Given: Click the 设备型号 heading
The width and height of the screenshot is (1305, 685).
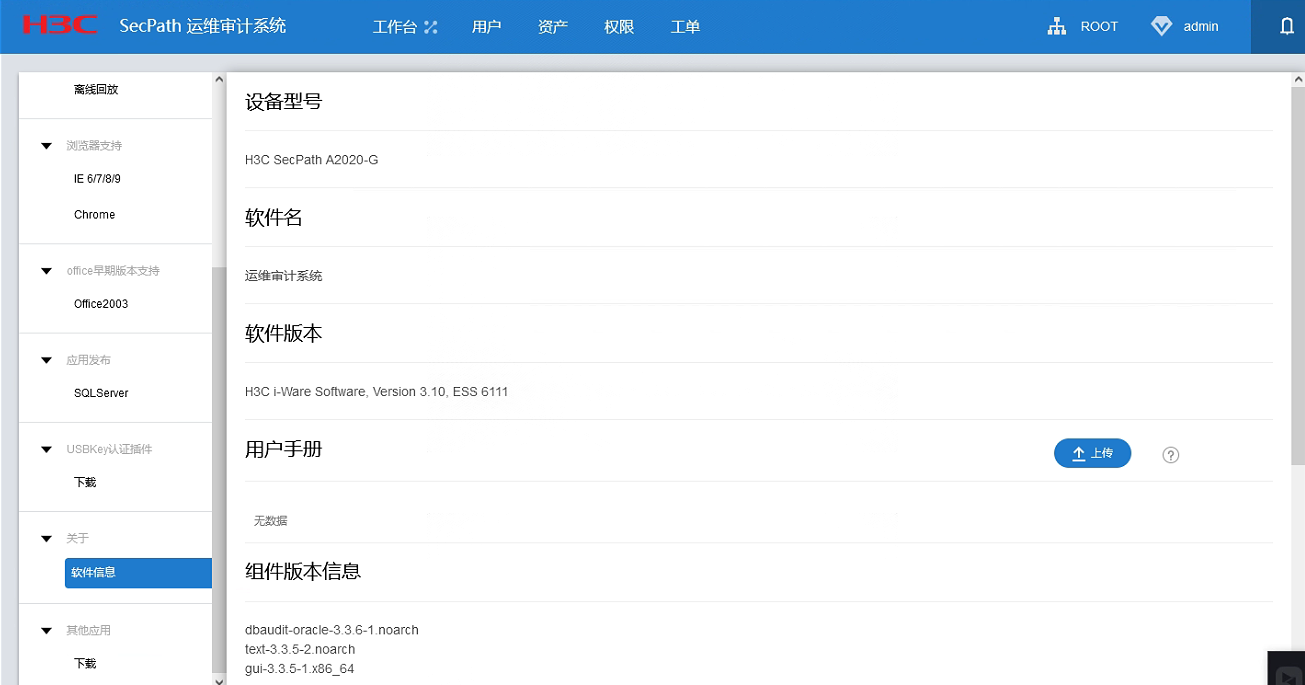Looking at the screenshot, I should [284, 102].
